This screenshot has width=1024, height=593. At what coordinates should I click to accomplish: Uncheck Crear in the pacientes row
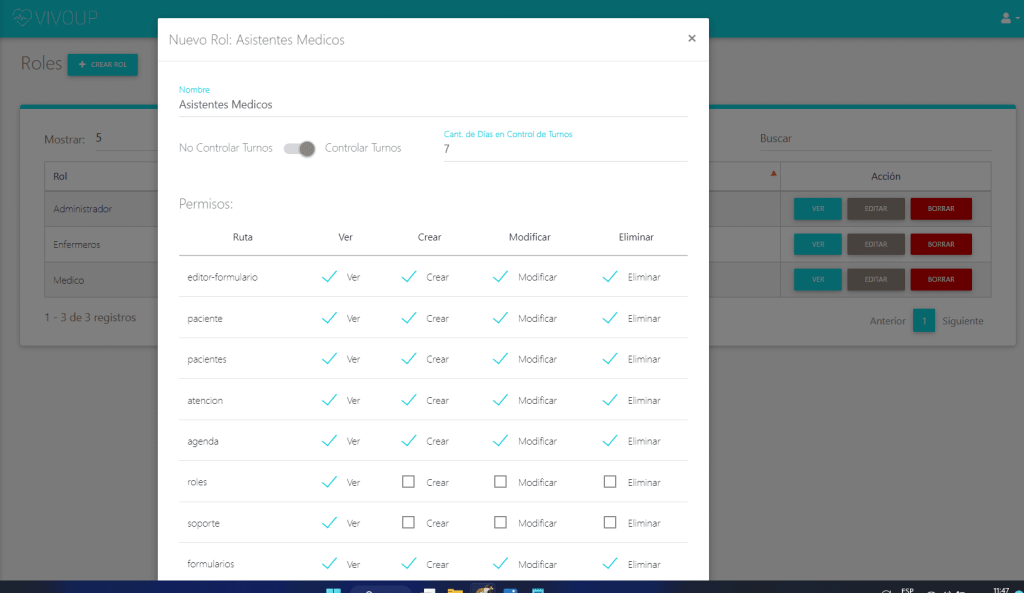[x=409, y=359]
